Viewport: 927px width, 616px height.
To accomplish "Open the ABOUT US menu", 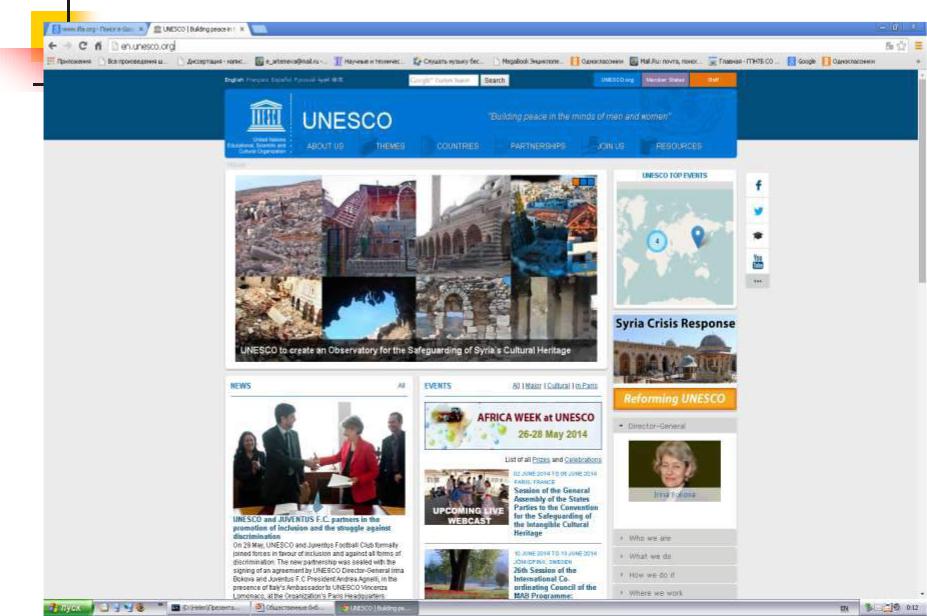I will tap(325, 146).
